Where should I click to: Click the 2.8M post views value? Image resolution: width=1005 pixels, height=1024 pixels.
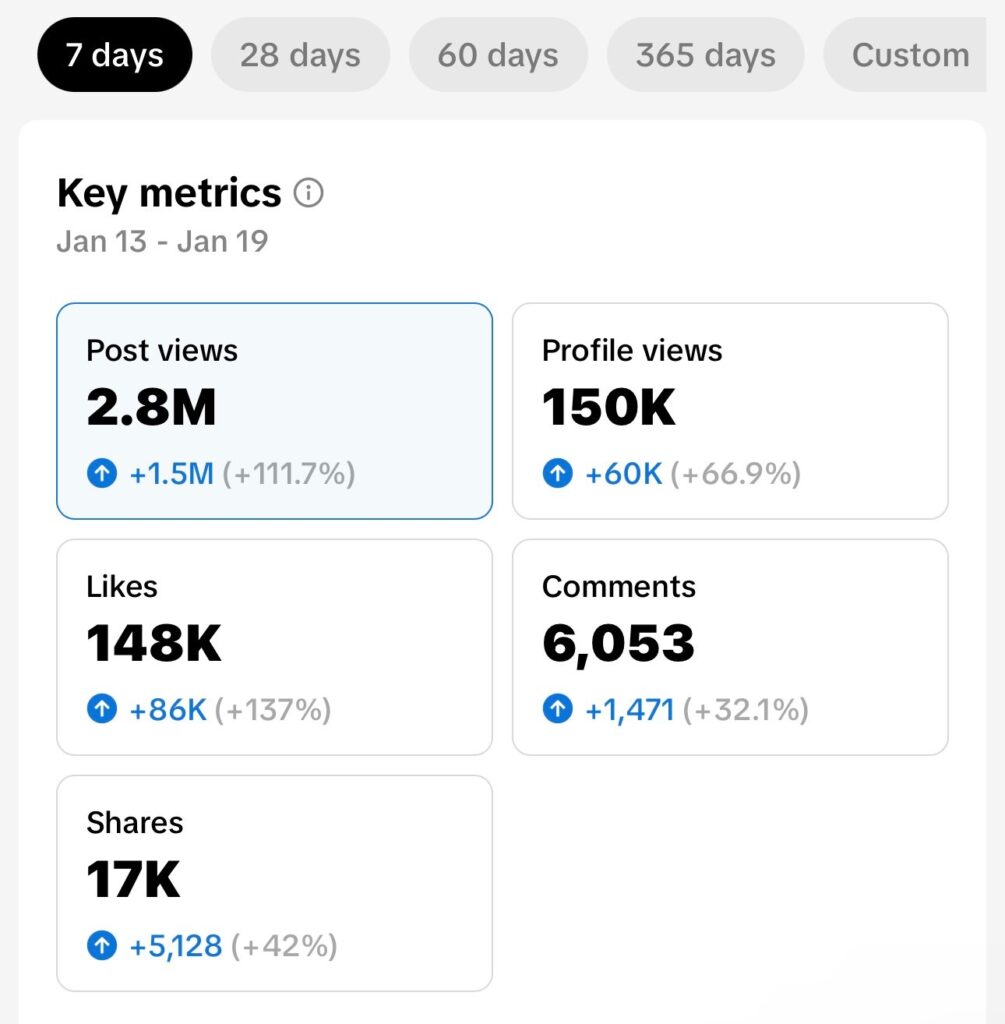(x=151, y=407)
